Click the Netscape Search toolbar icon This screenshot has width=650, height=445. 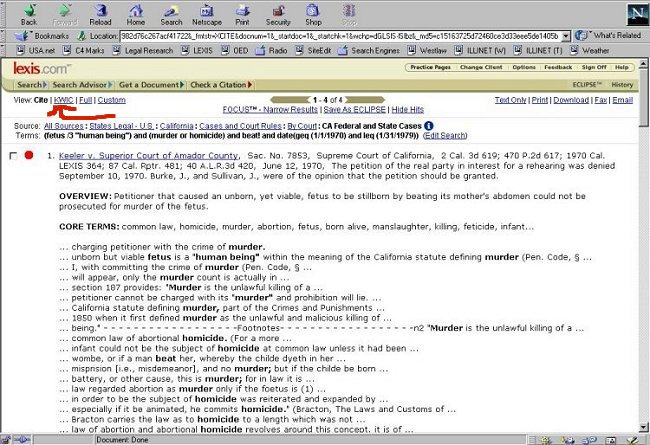coord(171,13)
